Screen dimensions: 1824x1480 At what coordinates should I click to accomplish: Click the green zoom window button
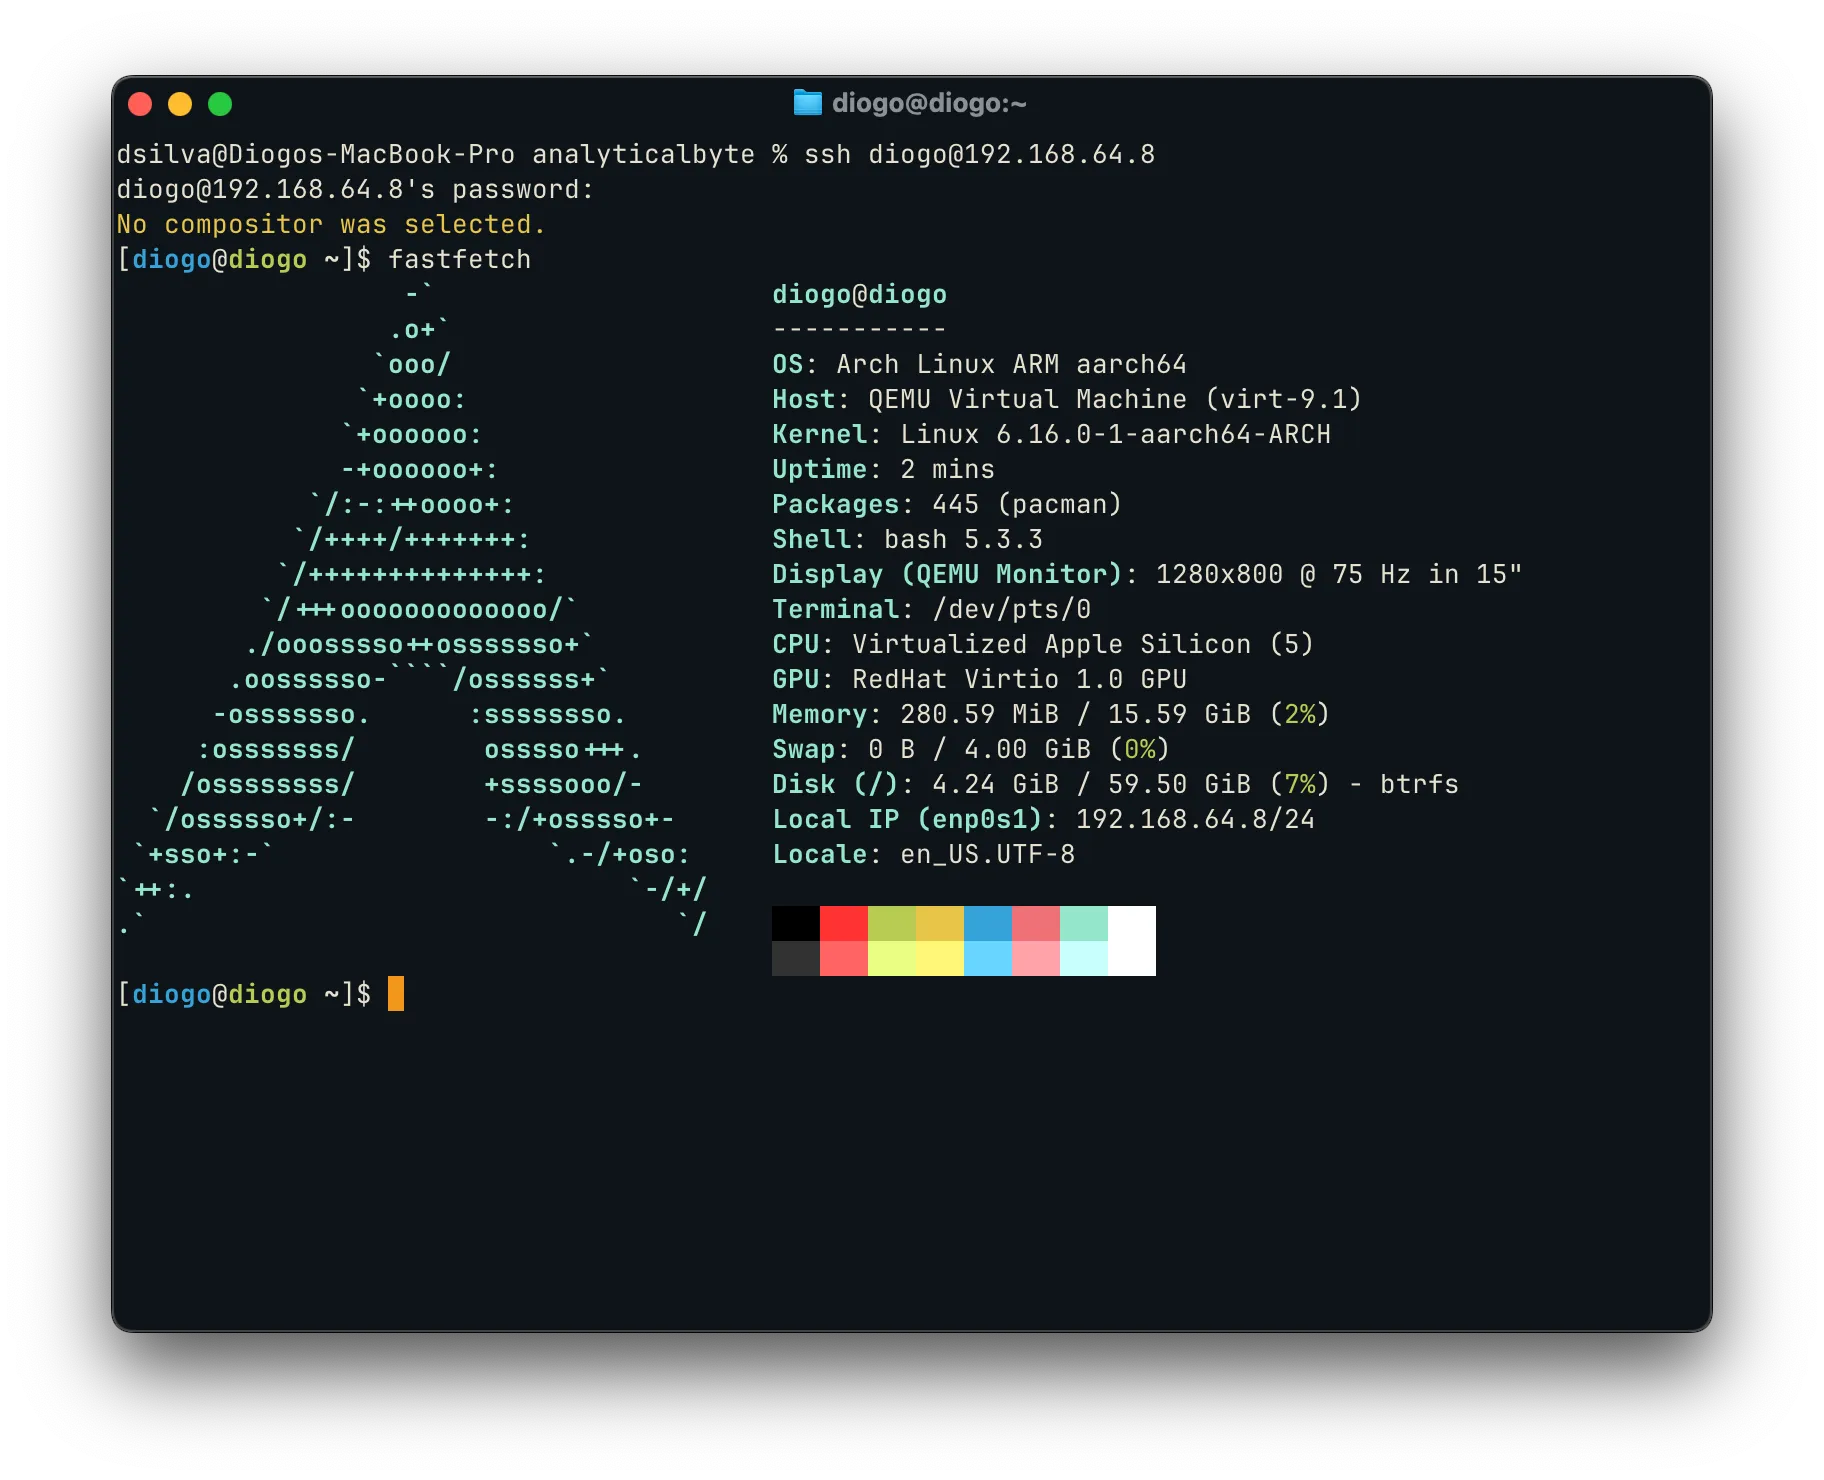click(x=220, y=104)
